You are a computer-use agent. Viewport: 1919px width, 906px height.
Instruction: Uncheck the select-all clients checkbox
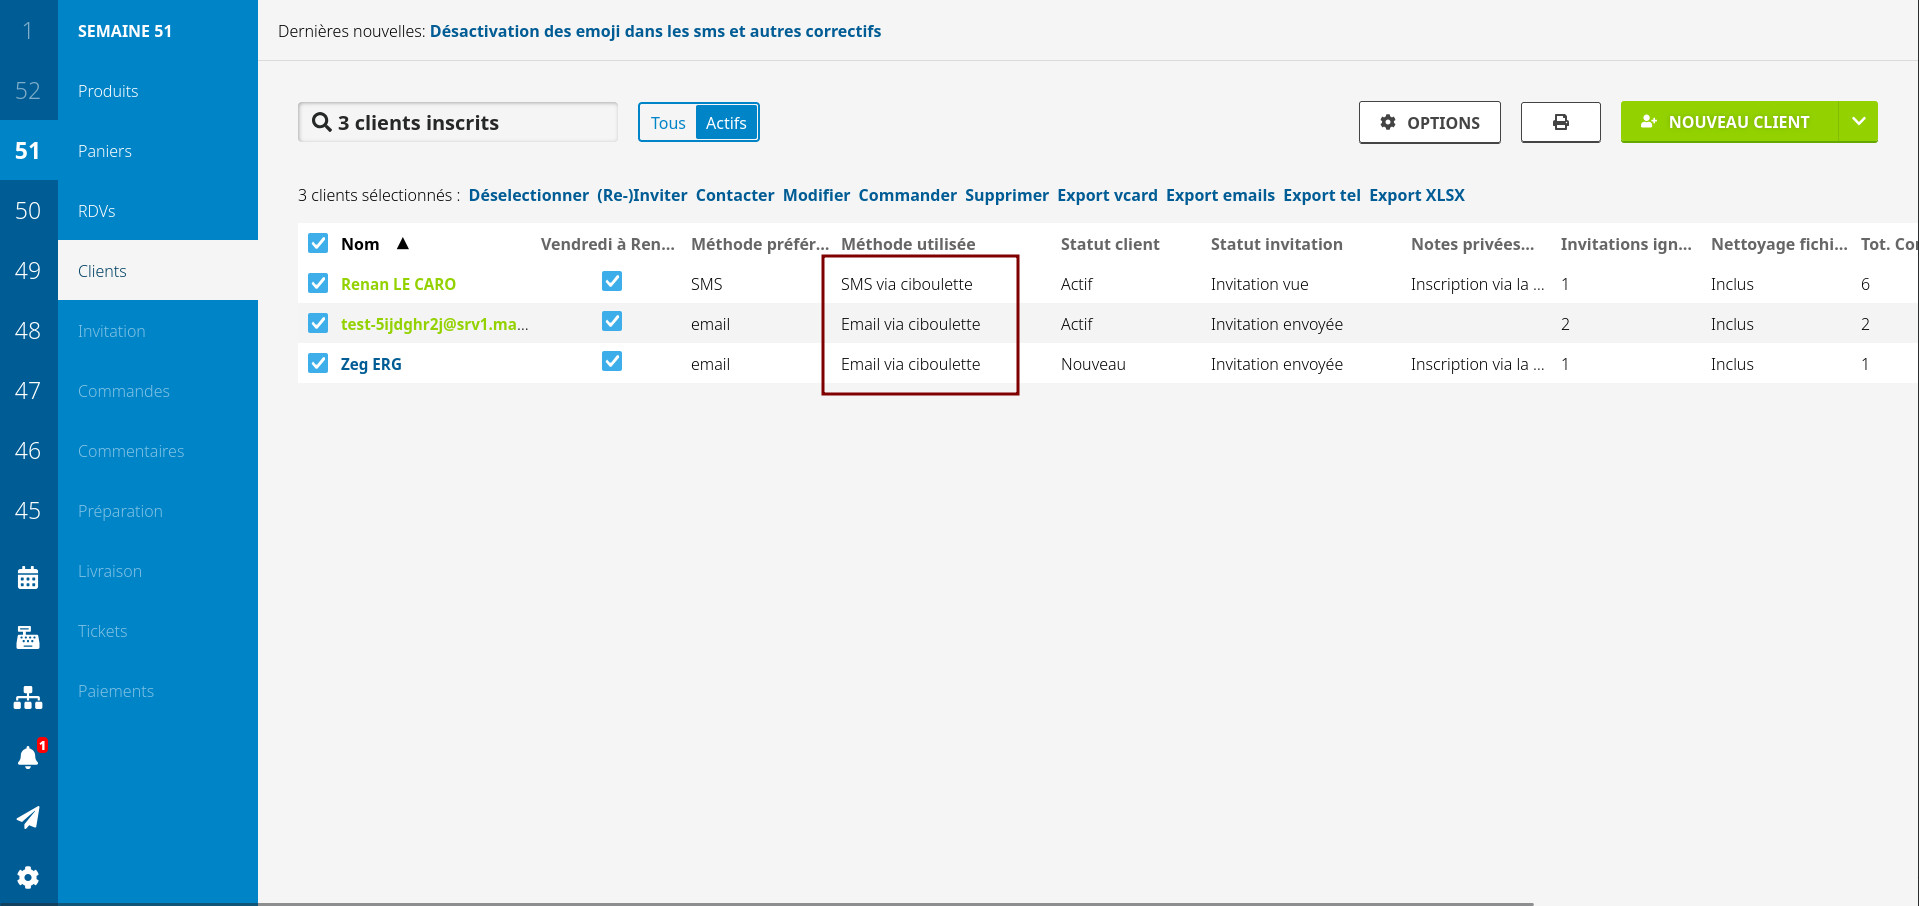(318, 243)
